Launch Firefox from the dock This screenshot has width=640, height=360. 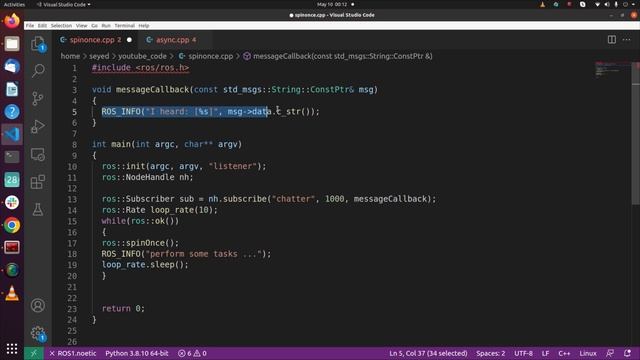point(12,21)
